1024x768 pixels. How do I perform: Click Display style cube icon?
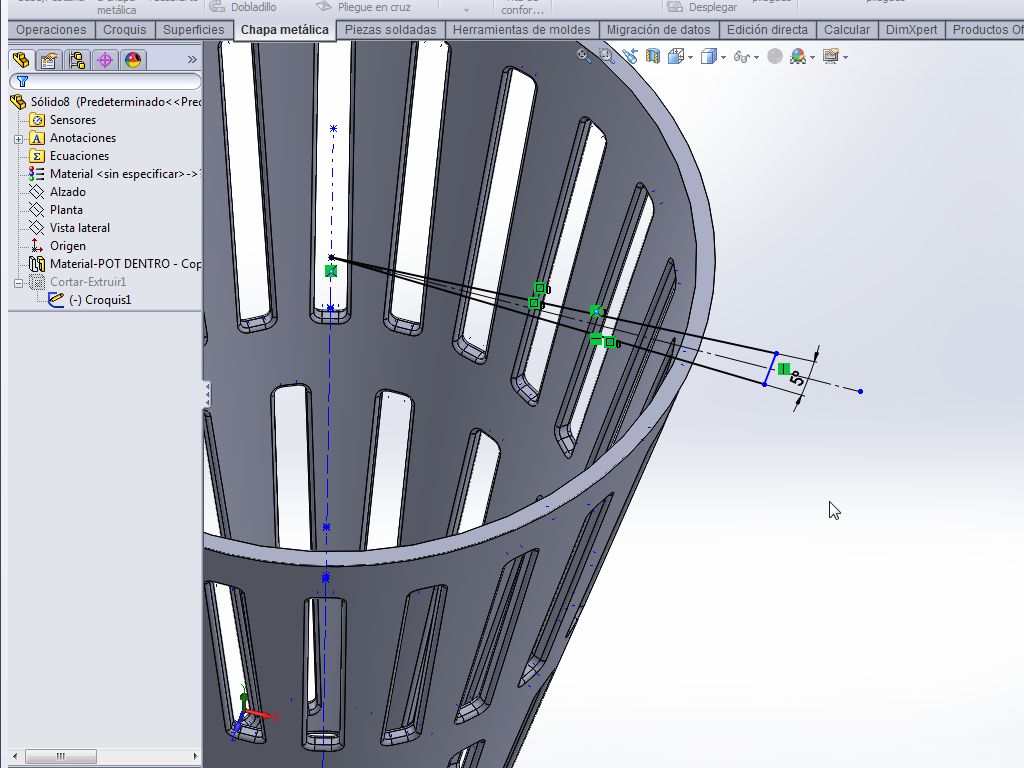click(709, 57)
